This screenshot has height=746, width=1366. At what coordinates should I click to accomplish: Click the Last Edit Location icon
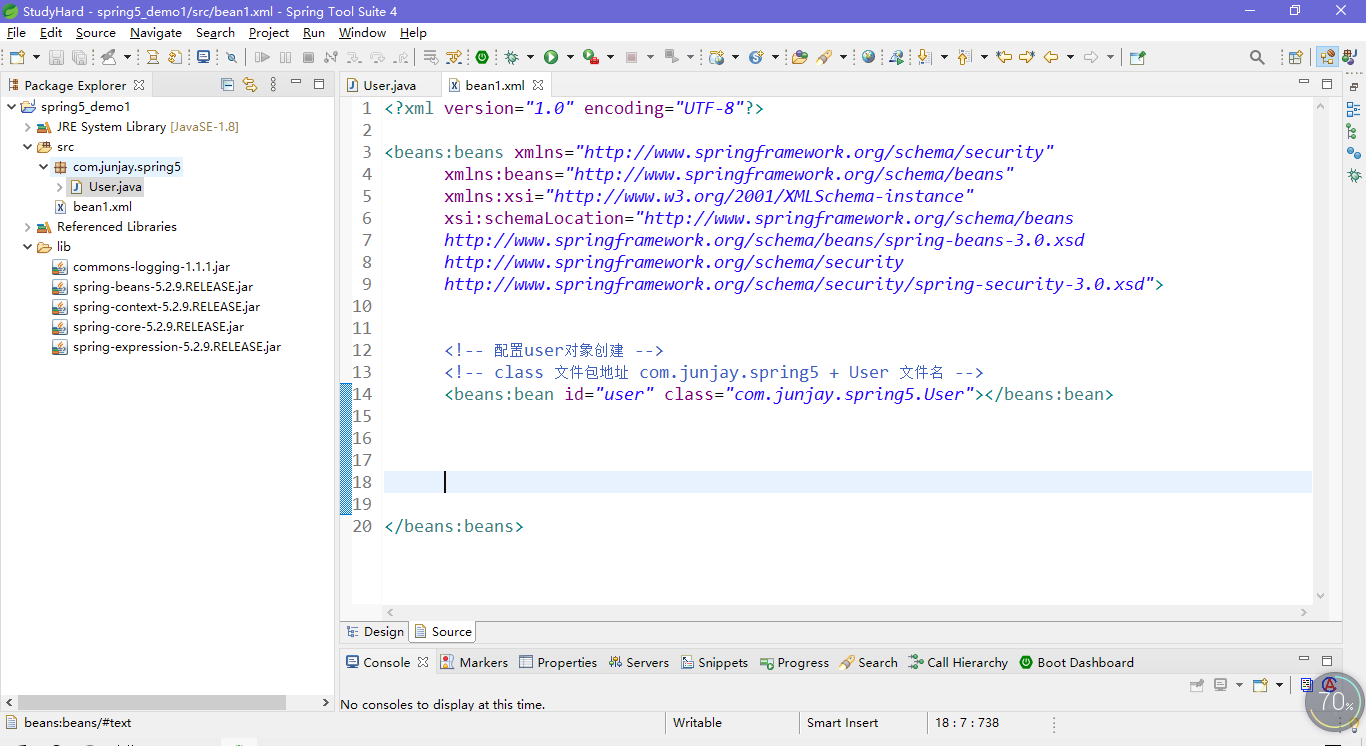[x=1004, y=57]
